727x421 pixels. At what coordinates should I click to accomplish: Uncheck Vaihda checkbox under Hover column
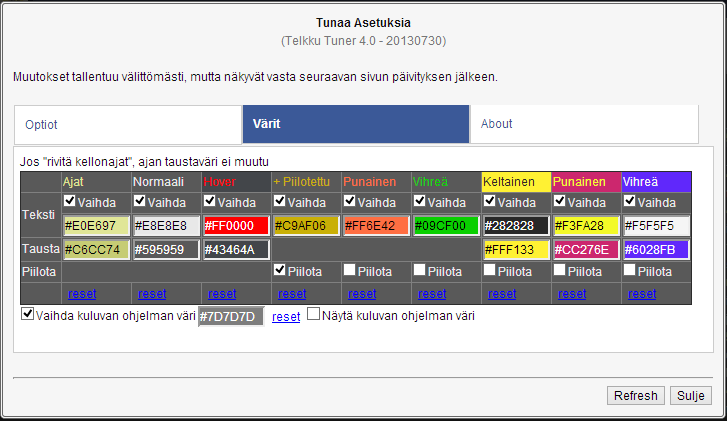209,202
